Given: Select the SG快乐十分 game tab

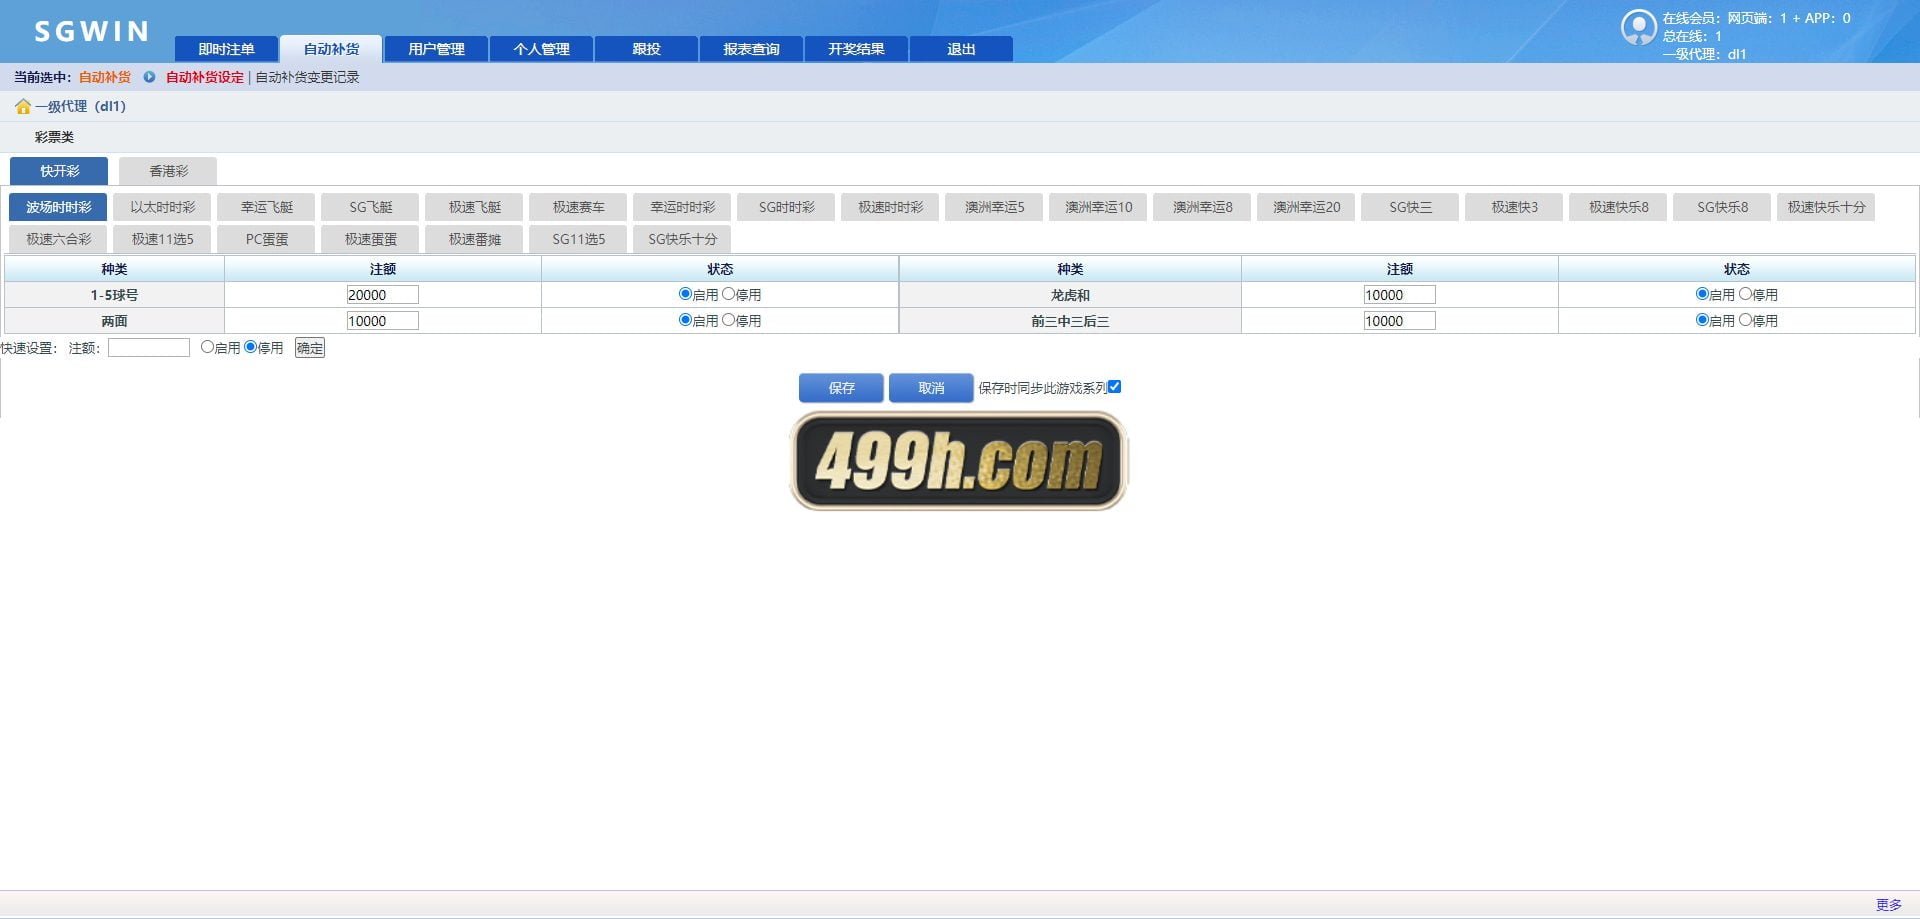Looking at the screenshot, I should click(x=682, y=239).
